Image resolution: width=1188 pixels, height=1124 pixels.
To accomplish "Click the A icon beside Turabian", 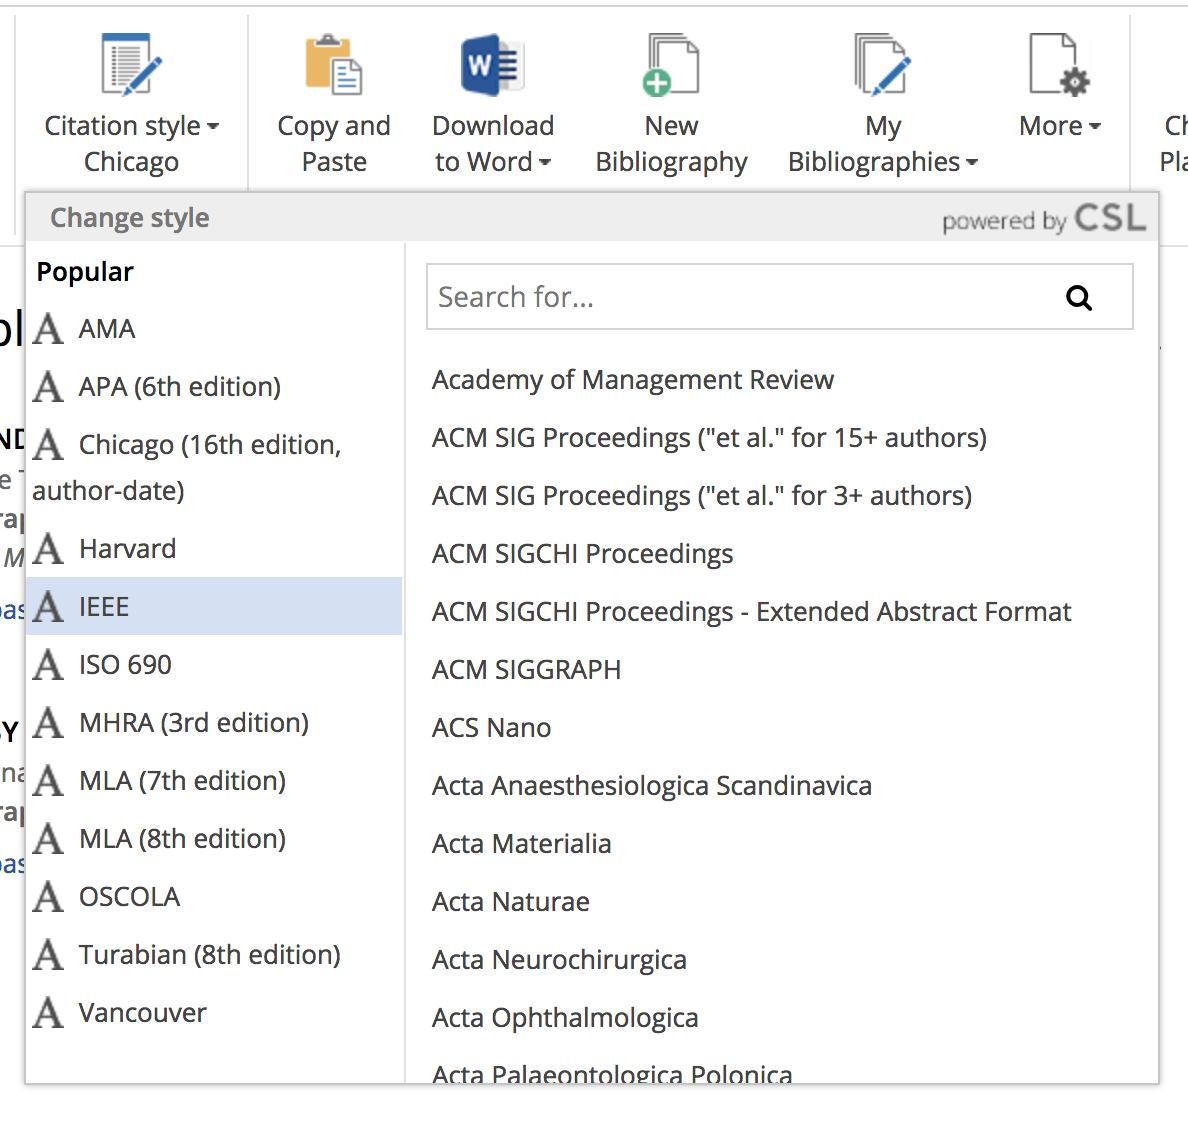I will click(x=48, y=954).
